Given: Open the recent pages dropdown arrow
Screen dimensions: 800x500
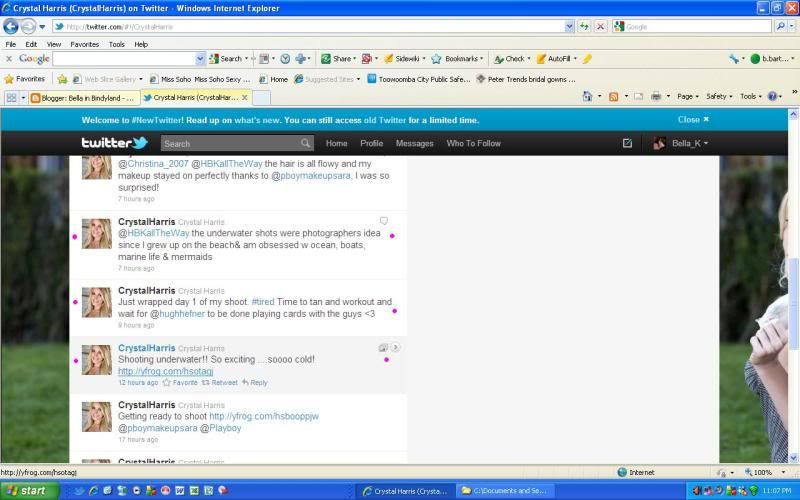Looking at the screenshot, I should [42, 26].
